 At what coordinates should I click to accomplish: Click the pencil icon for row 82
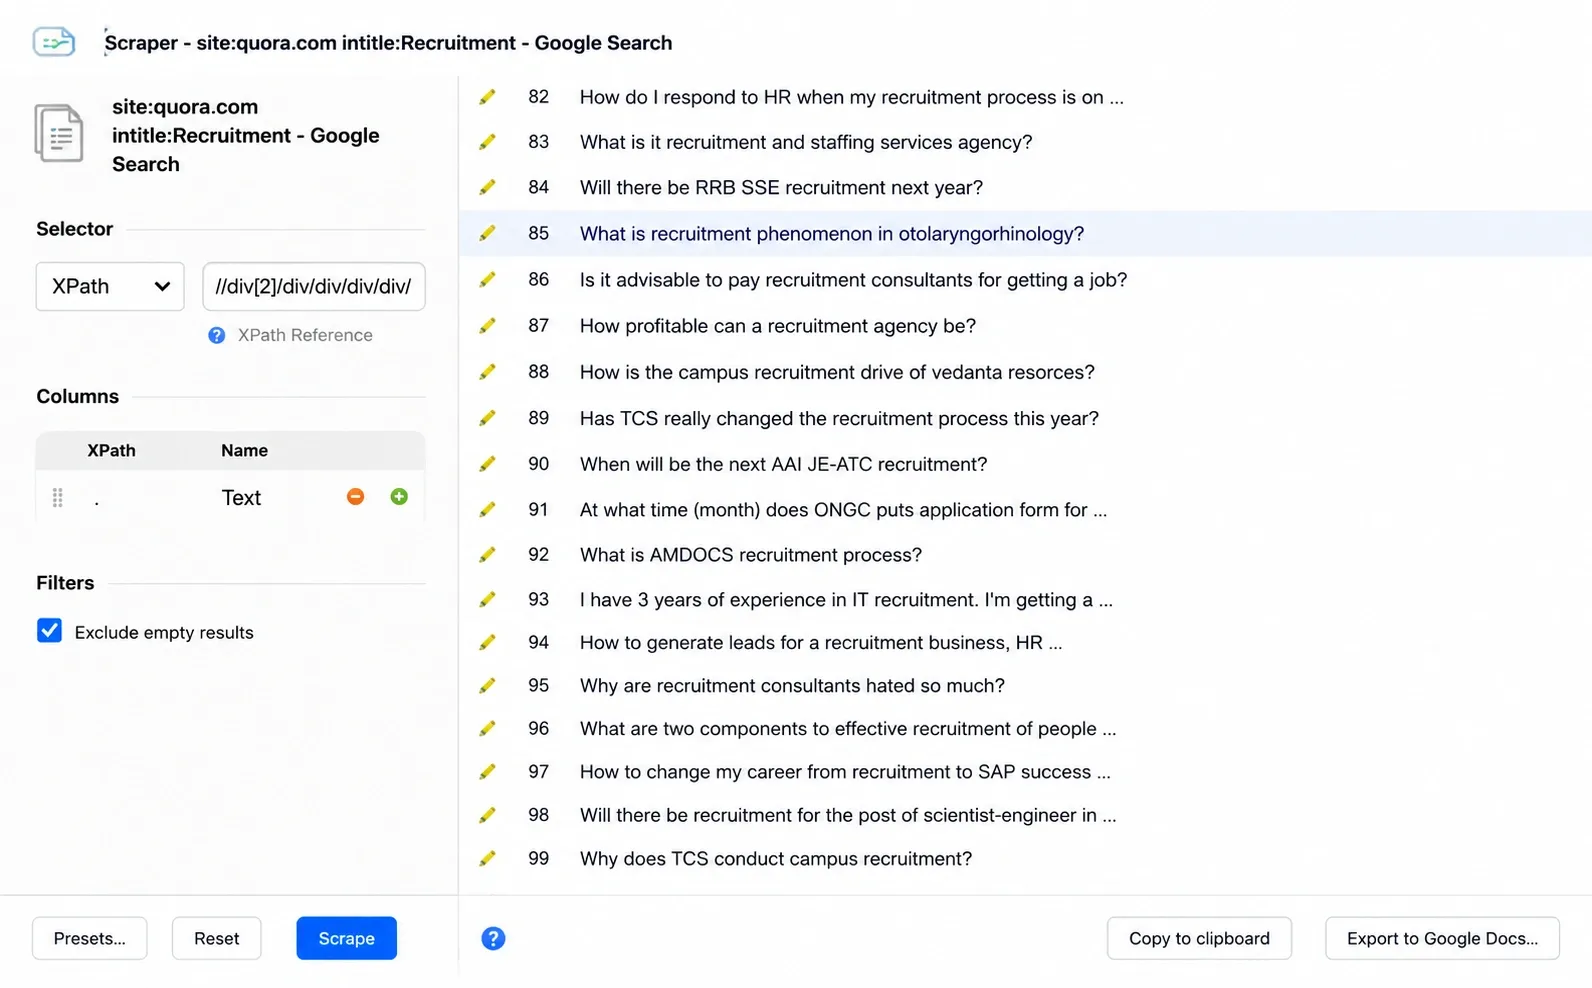(x=487, y=97)
